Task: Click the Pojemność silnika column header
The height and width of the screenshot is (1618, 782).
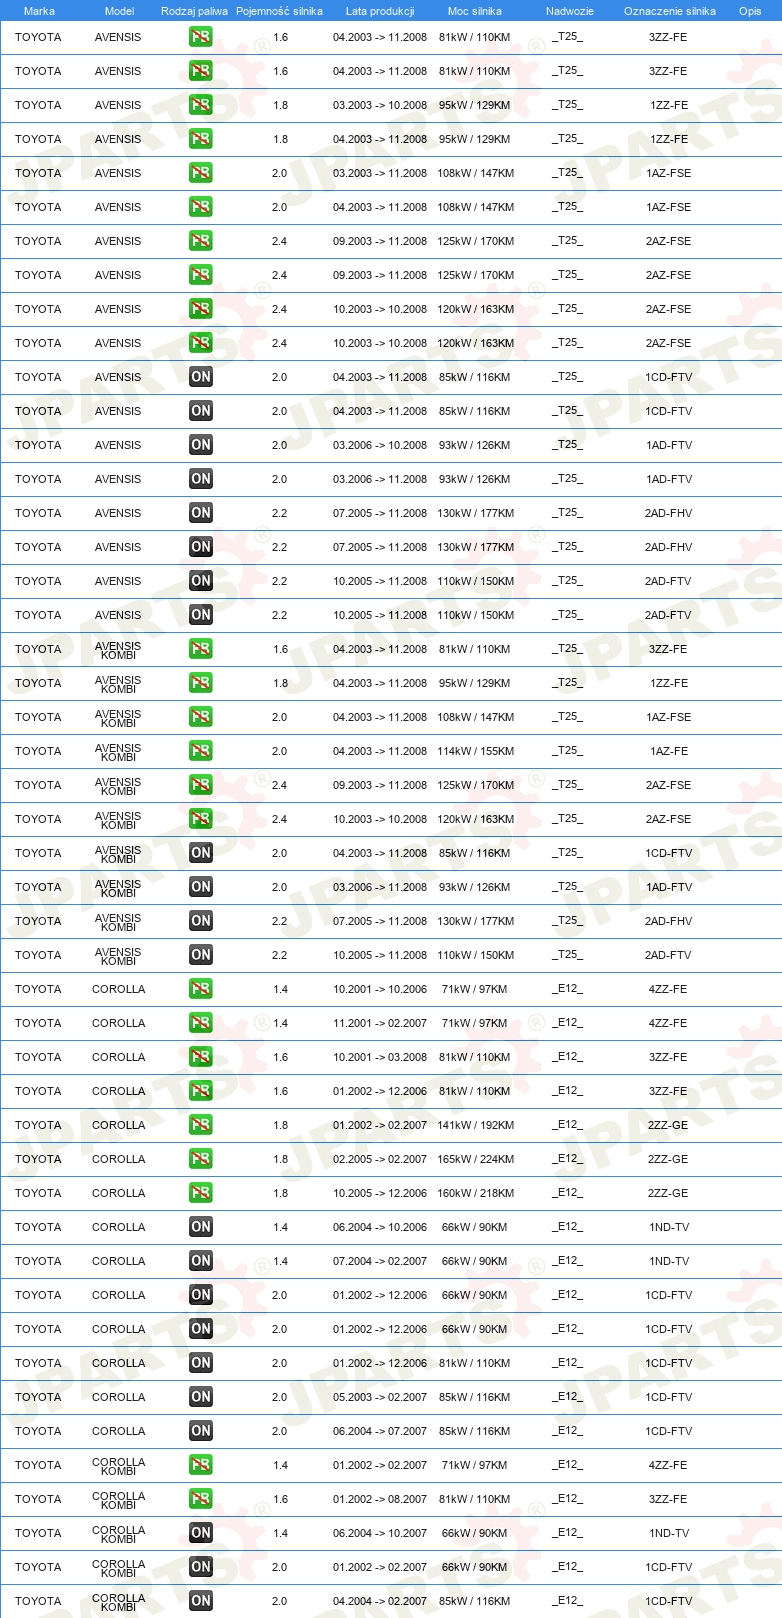Action: (x=279, y=11)
